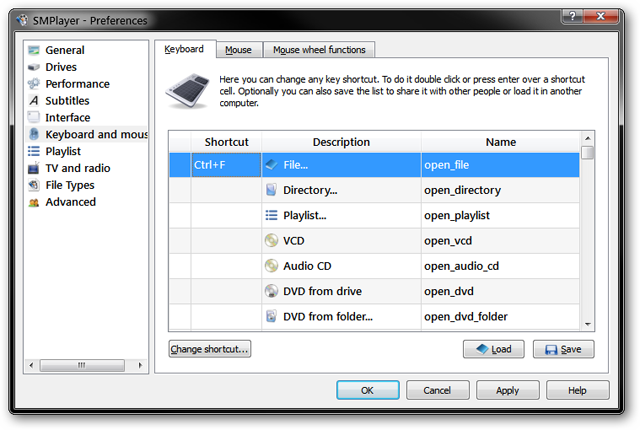This screenshot has width=640, height=430.
Task: Click the File Types icon
Action: tap(34, 185)
